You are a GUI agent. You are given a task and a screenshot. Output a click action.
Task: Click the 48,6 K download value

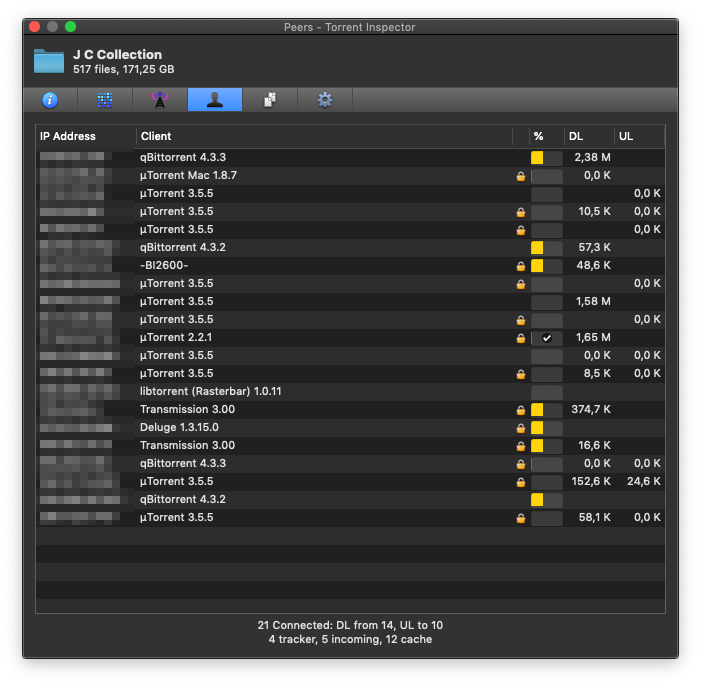coord(593,266)
